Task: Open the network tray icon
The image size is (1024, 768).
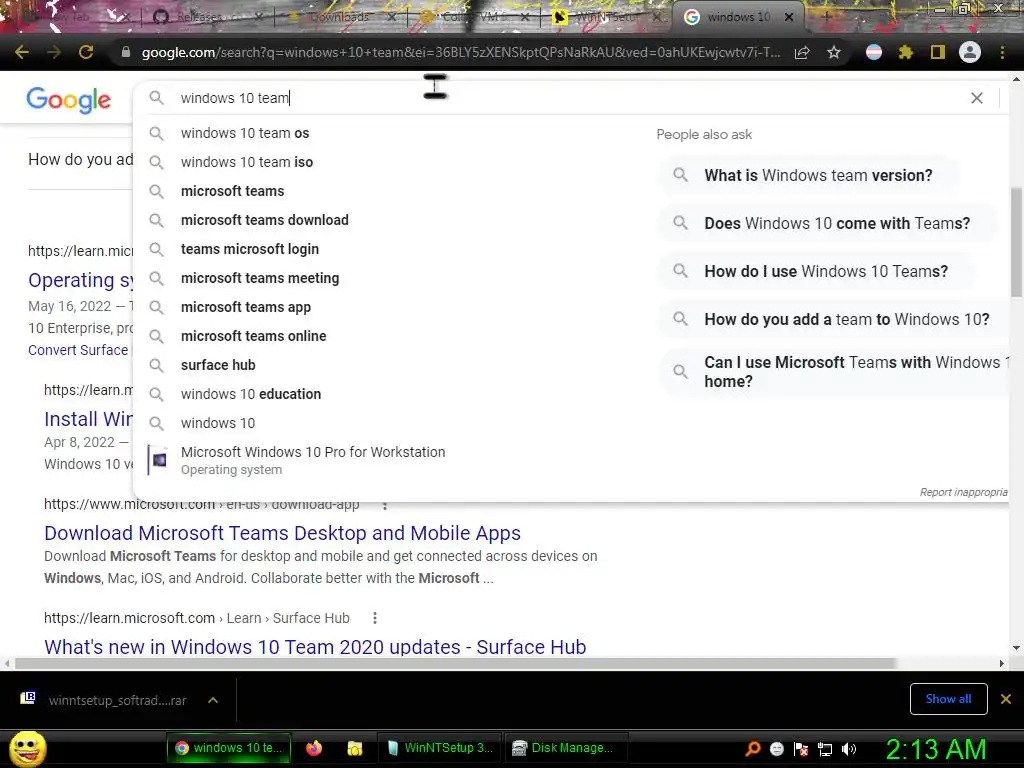Action: pos(825,749)
